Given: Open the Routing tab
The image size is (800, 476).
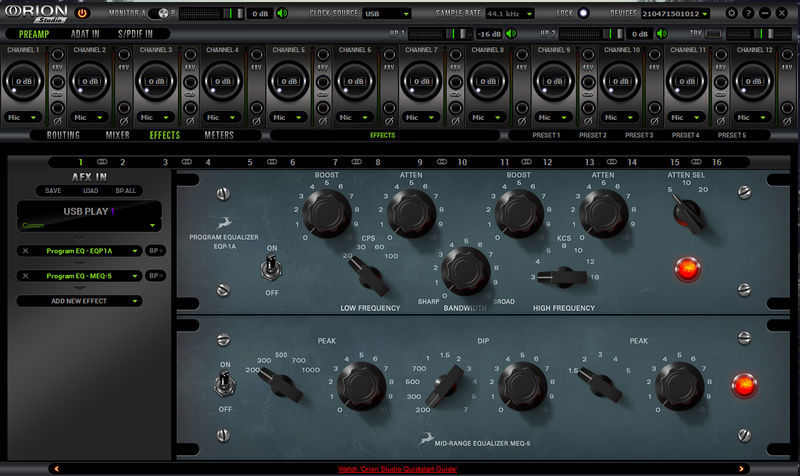Looking at the screenshot, I should (x=63, y=135).
